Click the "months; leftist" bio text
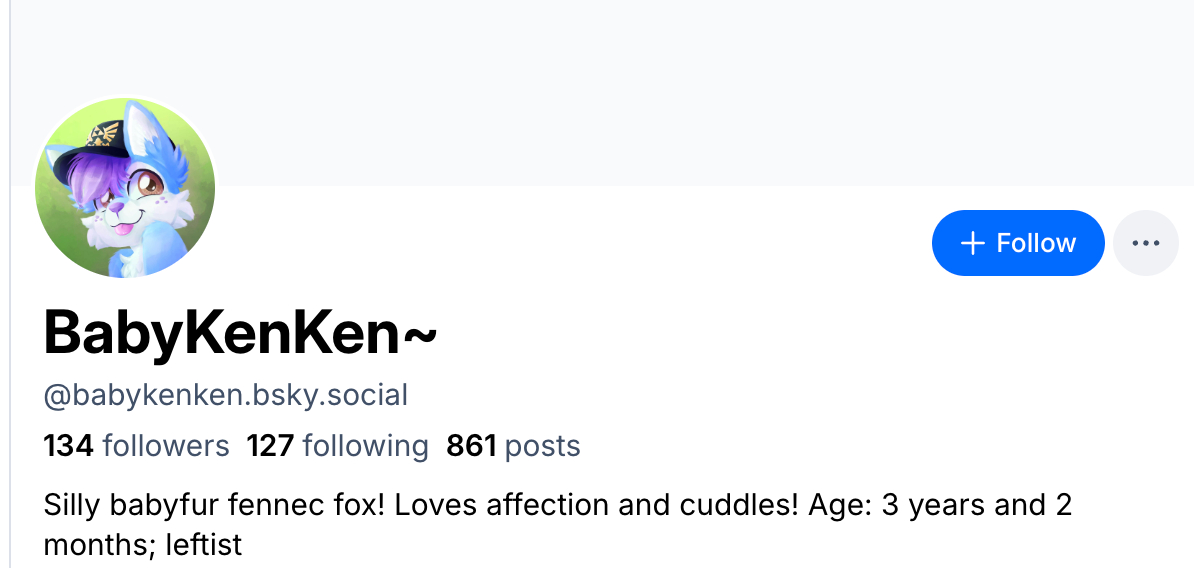The height and width of the screenshot is (568, 1194). click(143, 545)
